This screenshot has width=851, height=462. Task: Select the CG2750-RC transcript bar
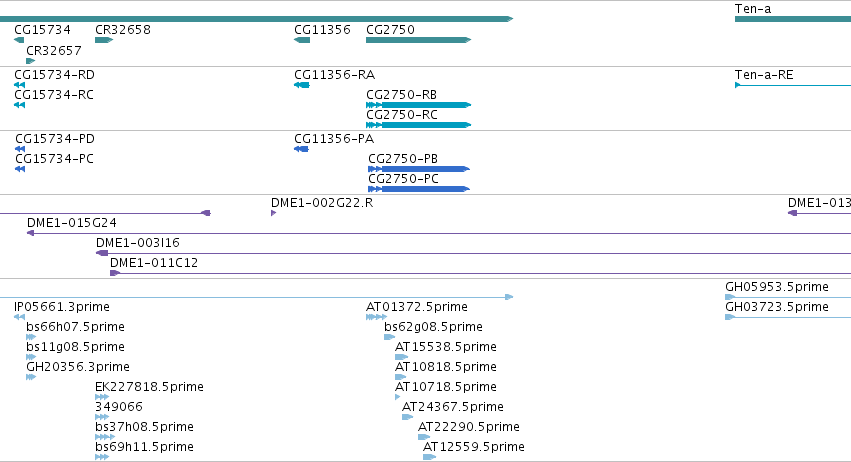coord(418,125)
